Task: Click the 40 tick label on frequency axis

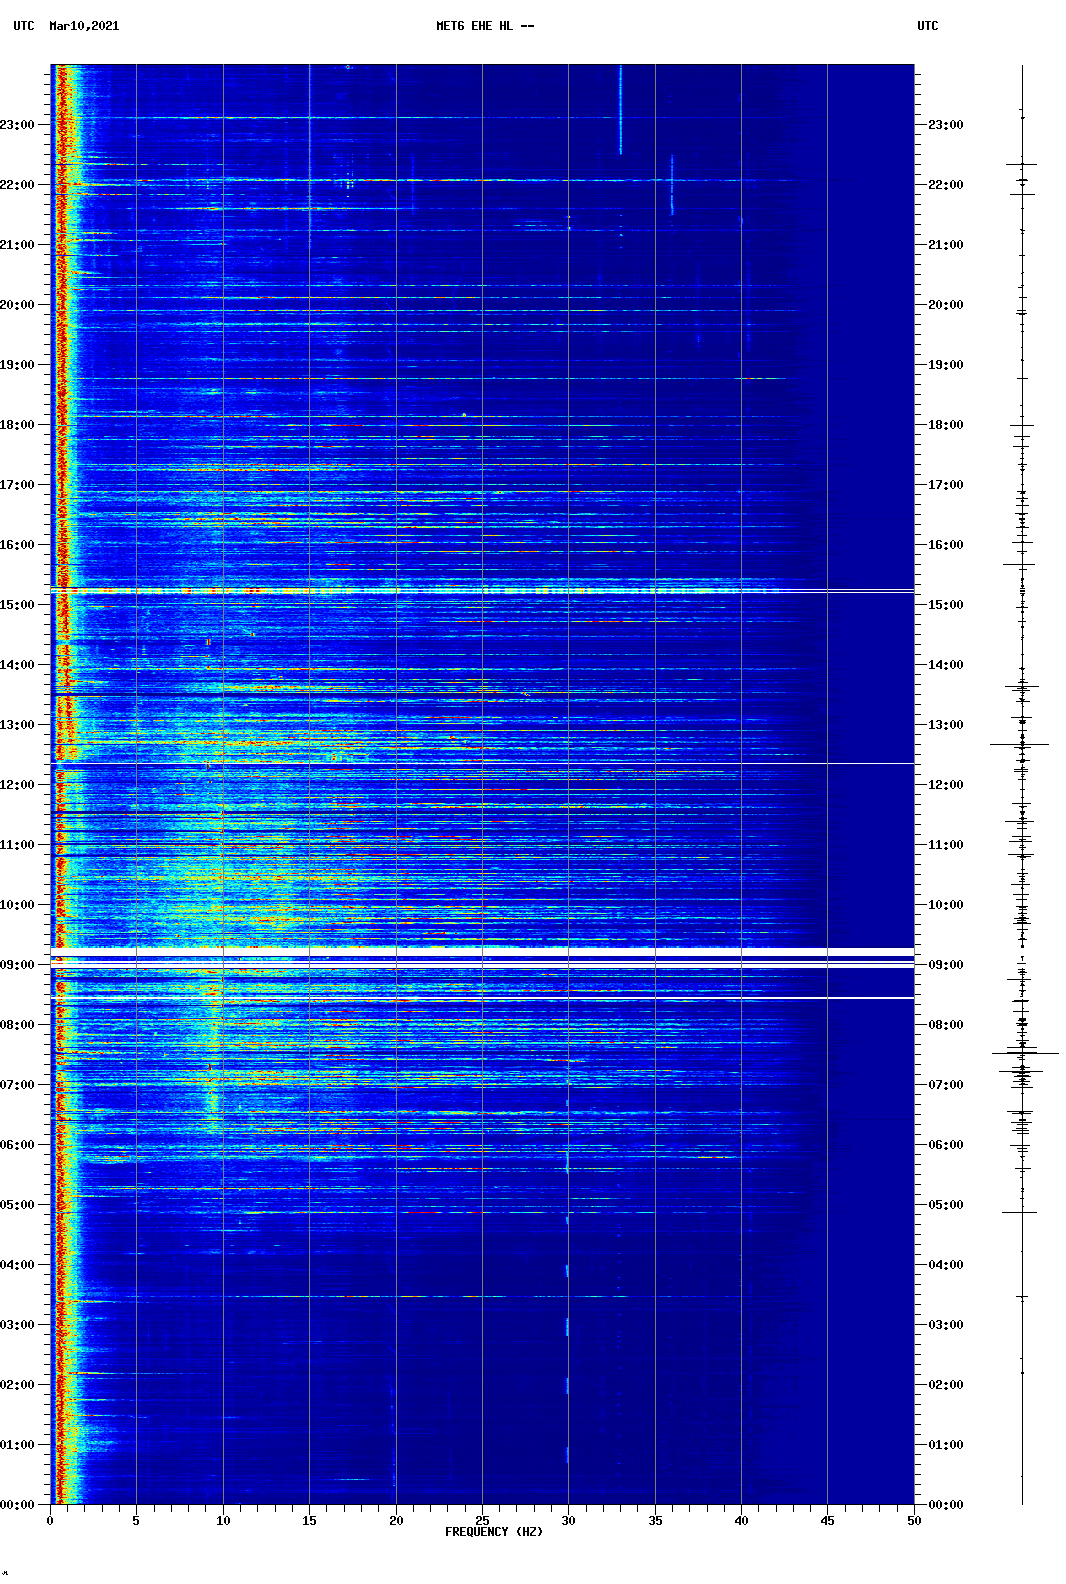Action: click(x=741, y=1520)
